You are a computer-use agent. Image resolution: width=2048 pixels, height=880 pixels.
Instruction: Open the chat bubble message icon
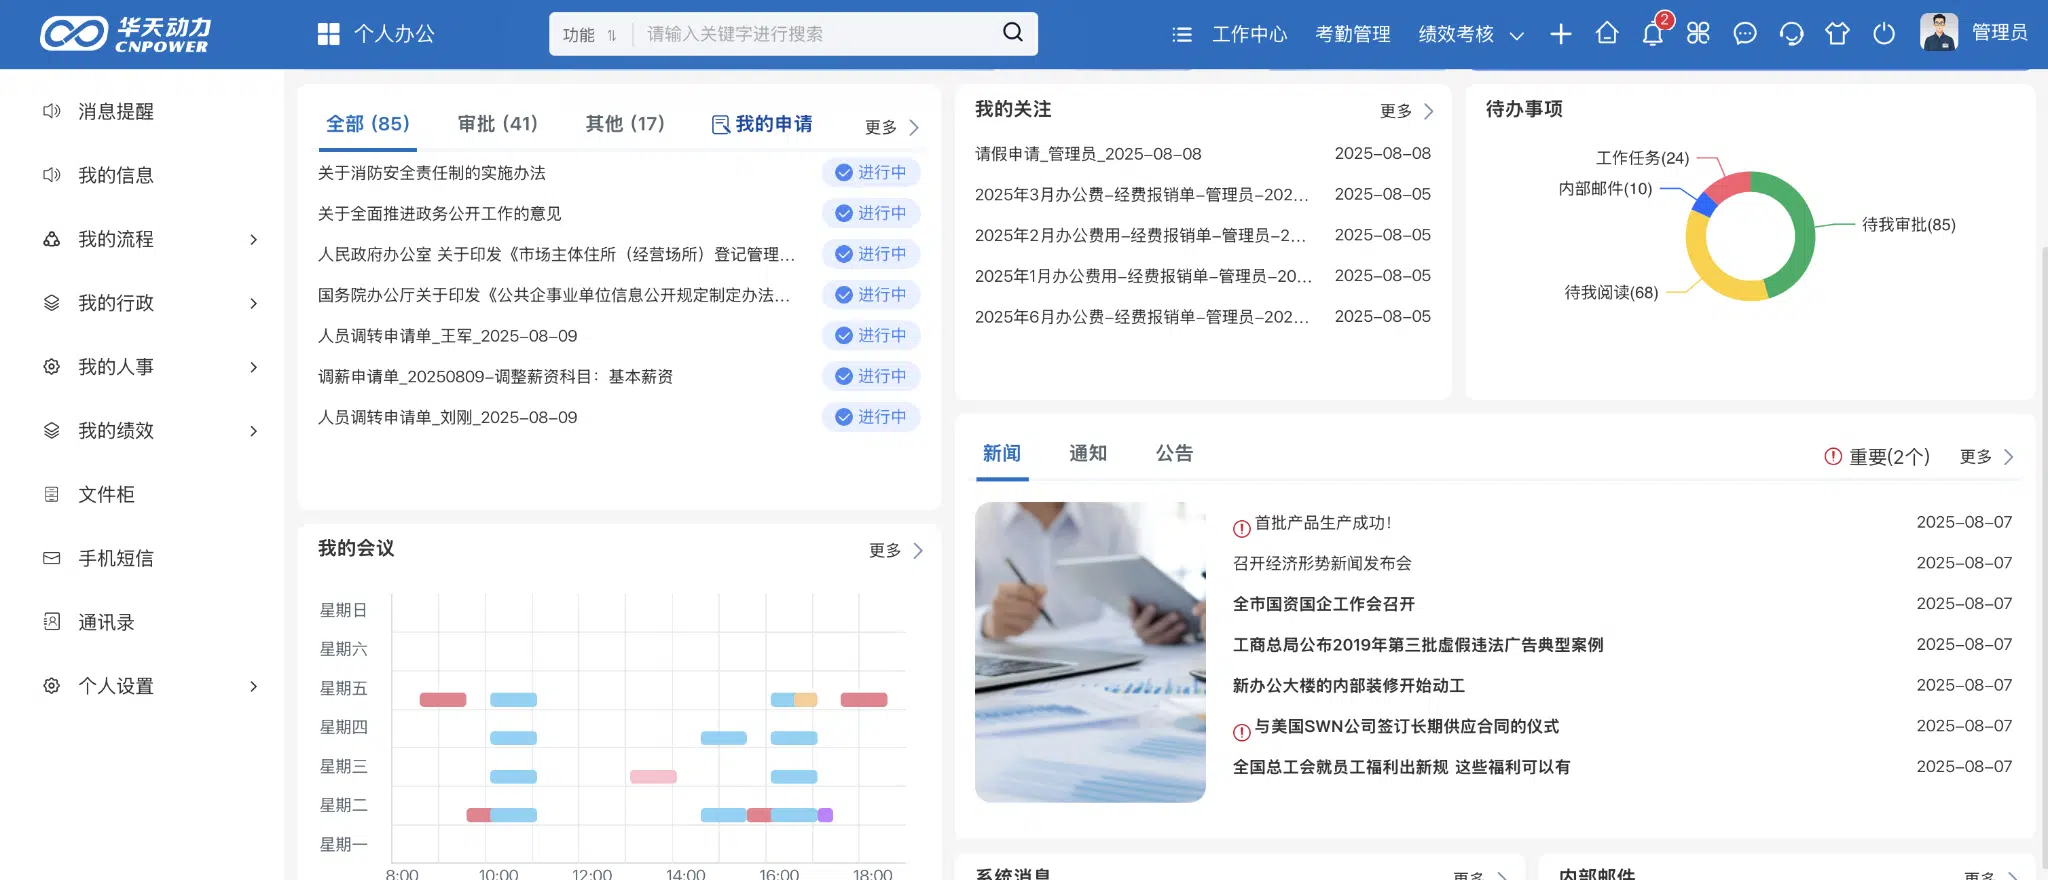[x=1745, y=34]
